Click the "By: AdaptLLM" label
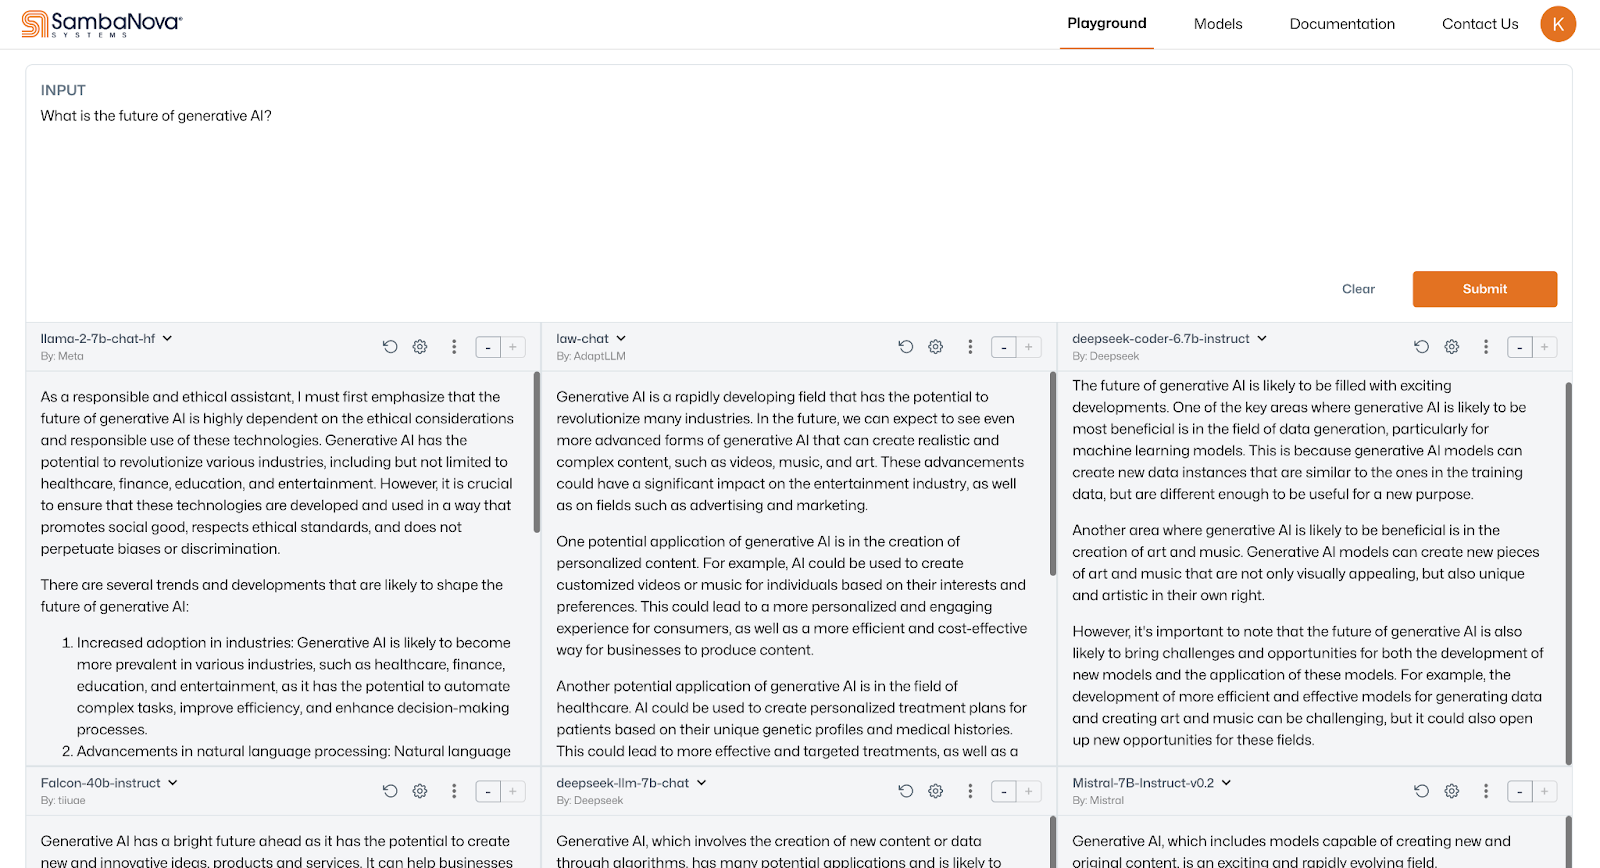1600x868 pixels. 591,356
